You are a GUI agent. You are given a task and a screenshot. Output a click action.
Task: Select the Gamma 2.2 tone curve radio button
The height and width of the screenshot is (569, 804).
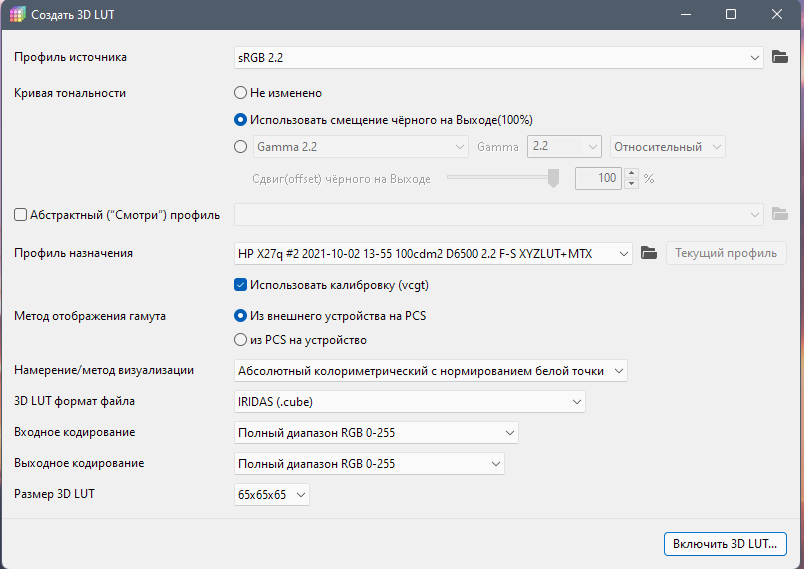tap(240, 146)
